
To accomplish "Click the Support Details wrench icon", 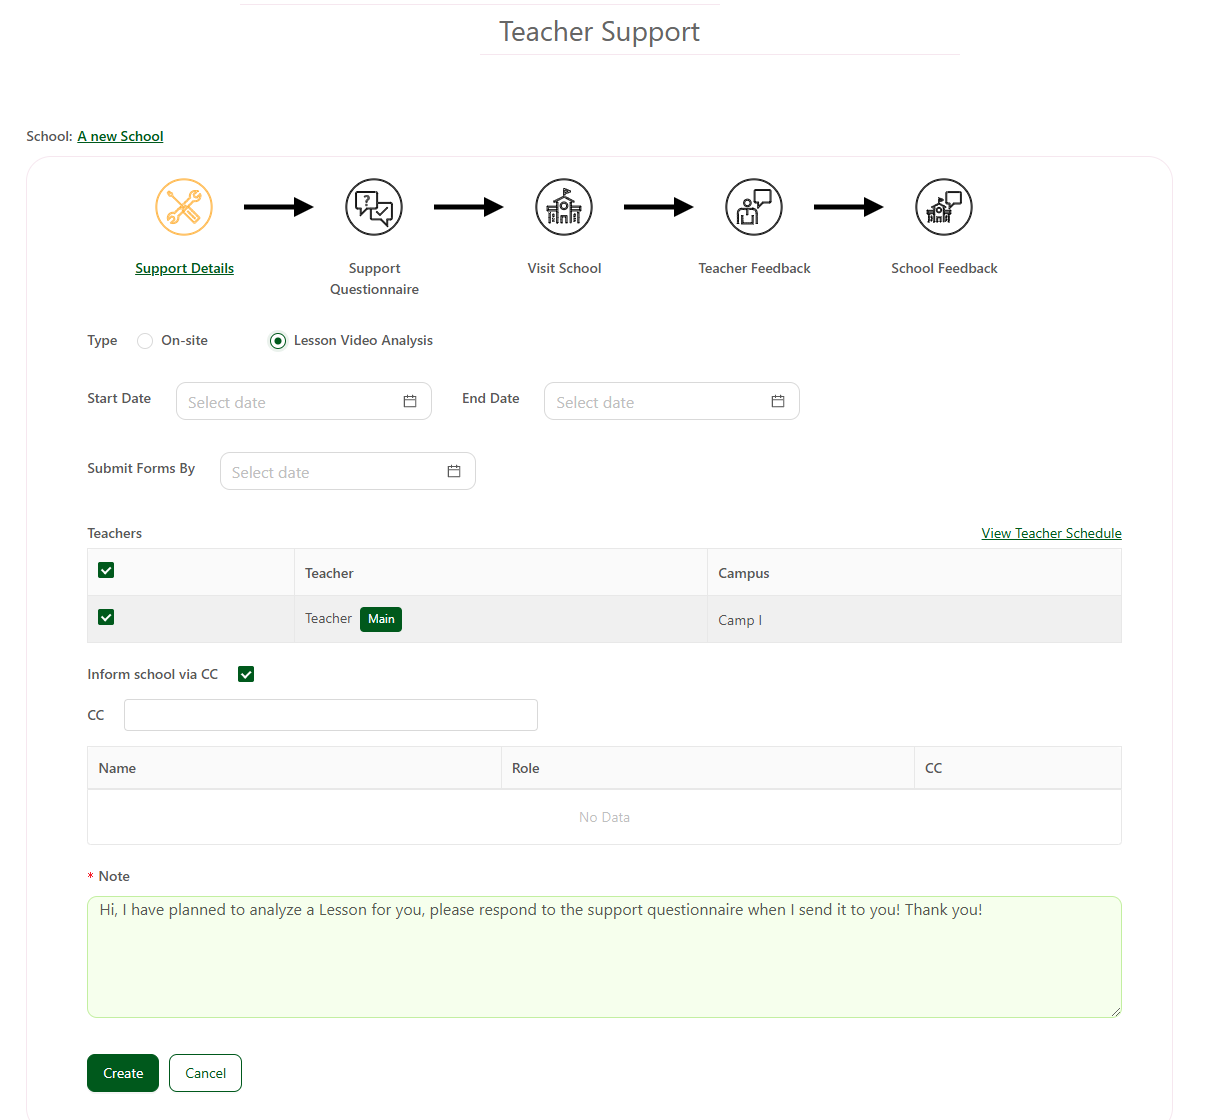I will pyautogui.click(x=184, y=207).
